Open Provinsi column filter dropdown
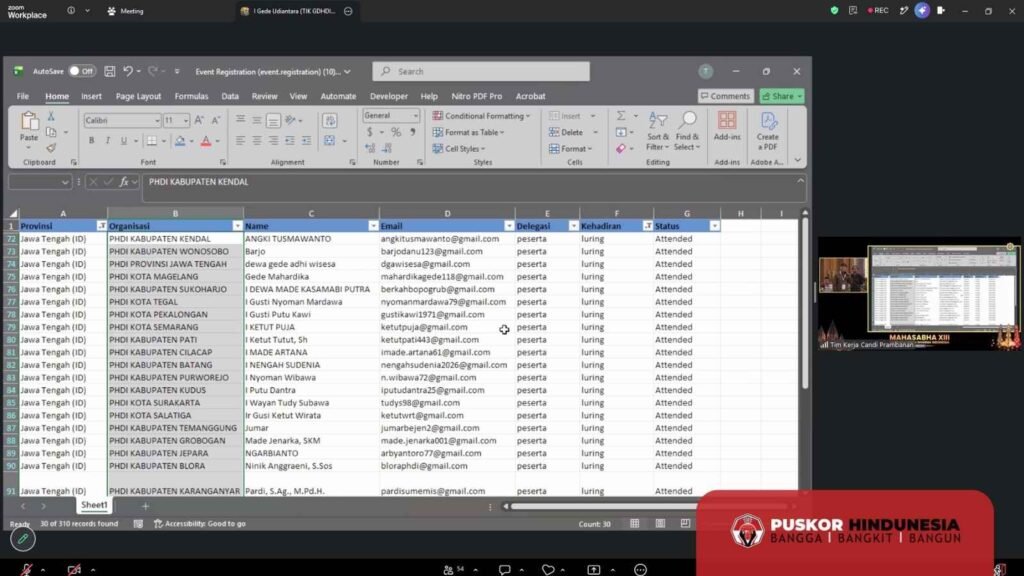The height and width of the screenshot is (576, 1024). pos(102,226)
